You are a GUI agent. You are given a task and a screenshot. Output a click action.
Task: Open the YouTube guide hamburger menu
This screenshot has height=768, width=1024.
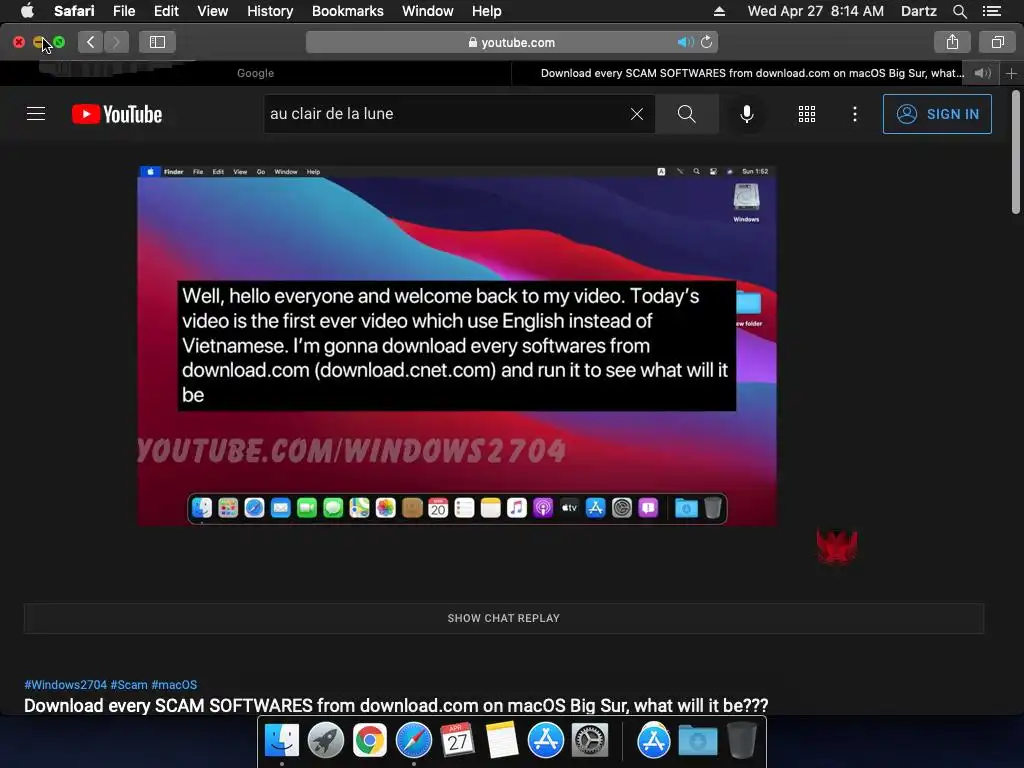pos(36,114)
